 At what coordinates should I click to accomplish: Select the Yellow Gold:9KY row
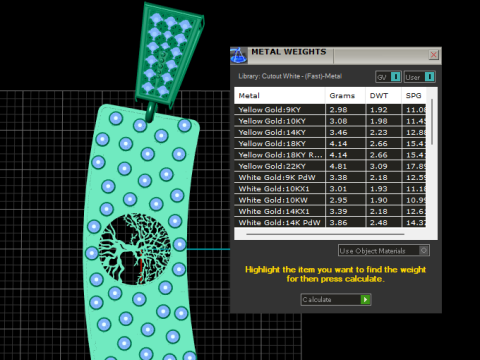point(330,110)
